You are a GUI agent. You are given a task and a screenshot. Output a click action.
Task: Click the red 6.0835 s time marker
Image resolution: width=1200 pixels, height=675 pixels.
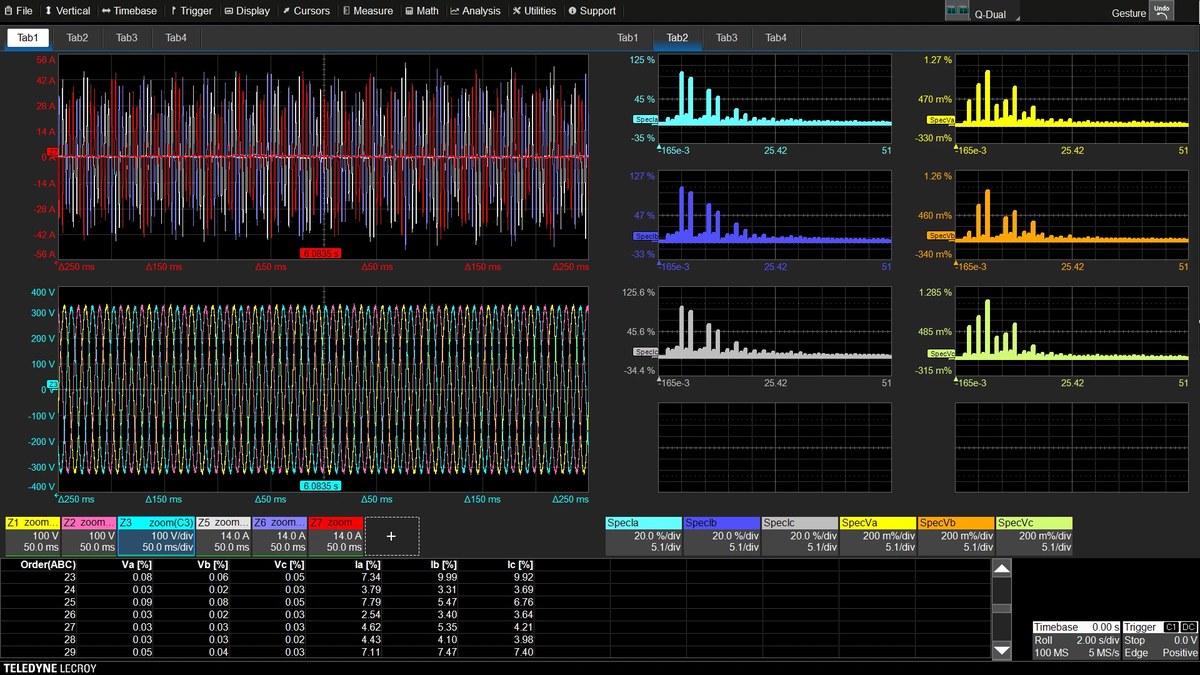(321, 253)
